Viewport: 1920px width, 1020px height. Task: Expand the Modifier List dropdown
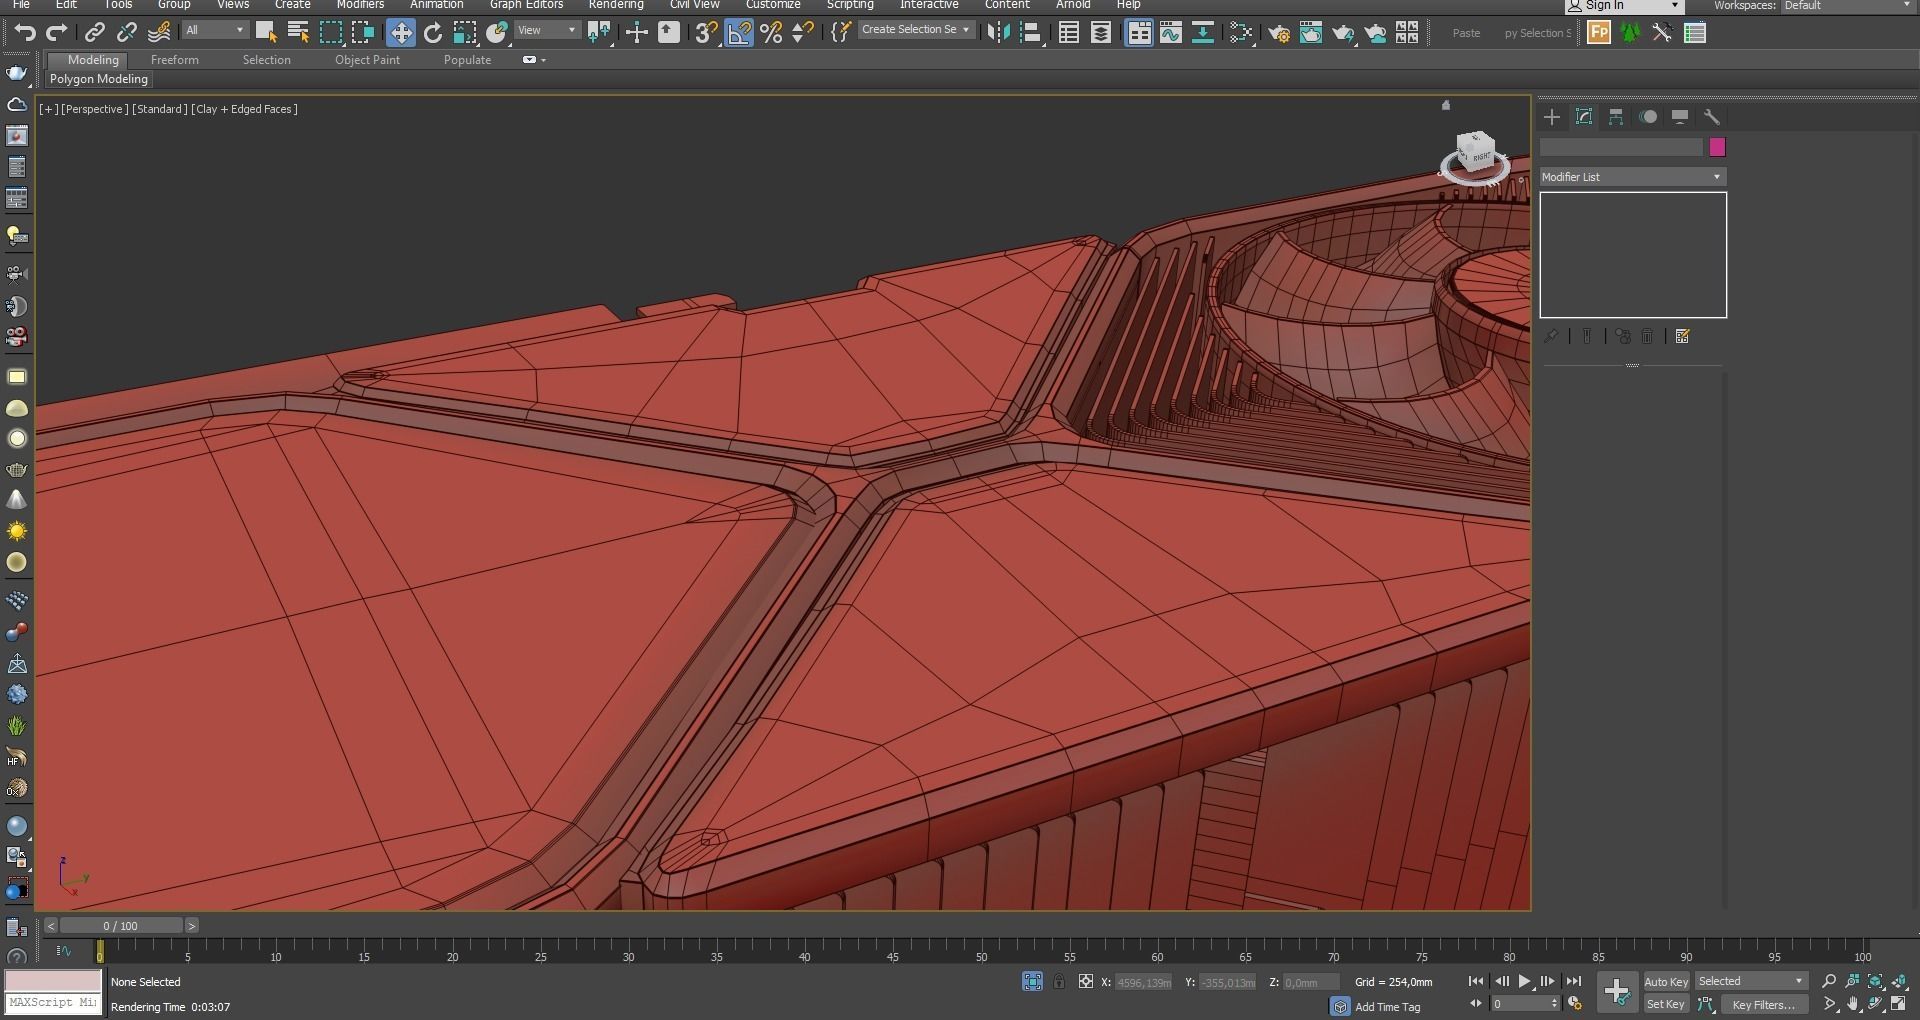click(x=1633, y=177)
